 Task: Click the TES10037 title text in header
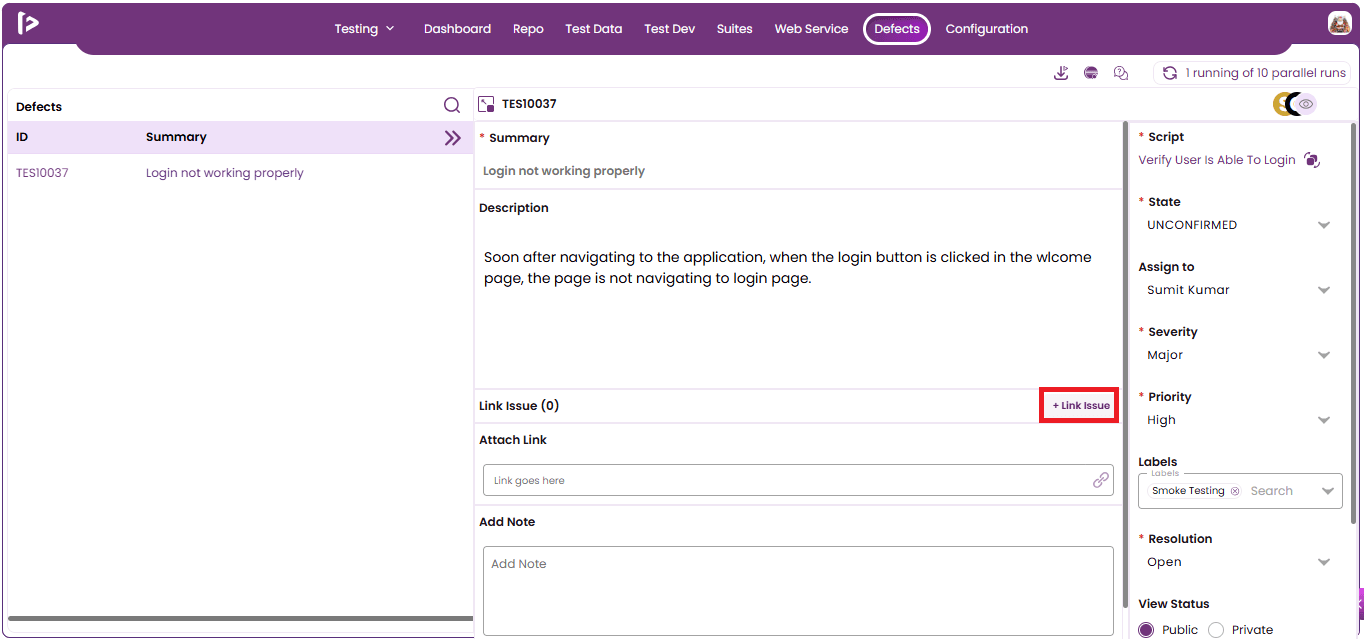coord(529,104)
